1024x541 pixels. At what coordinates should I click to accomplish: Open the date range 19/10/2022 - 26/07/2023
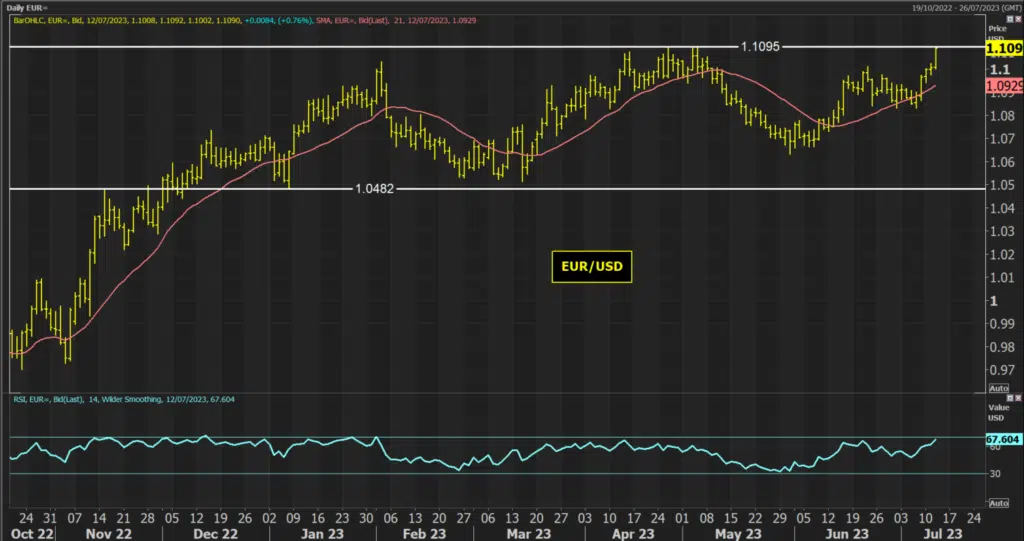point(966,8)
